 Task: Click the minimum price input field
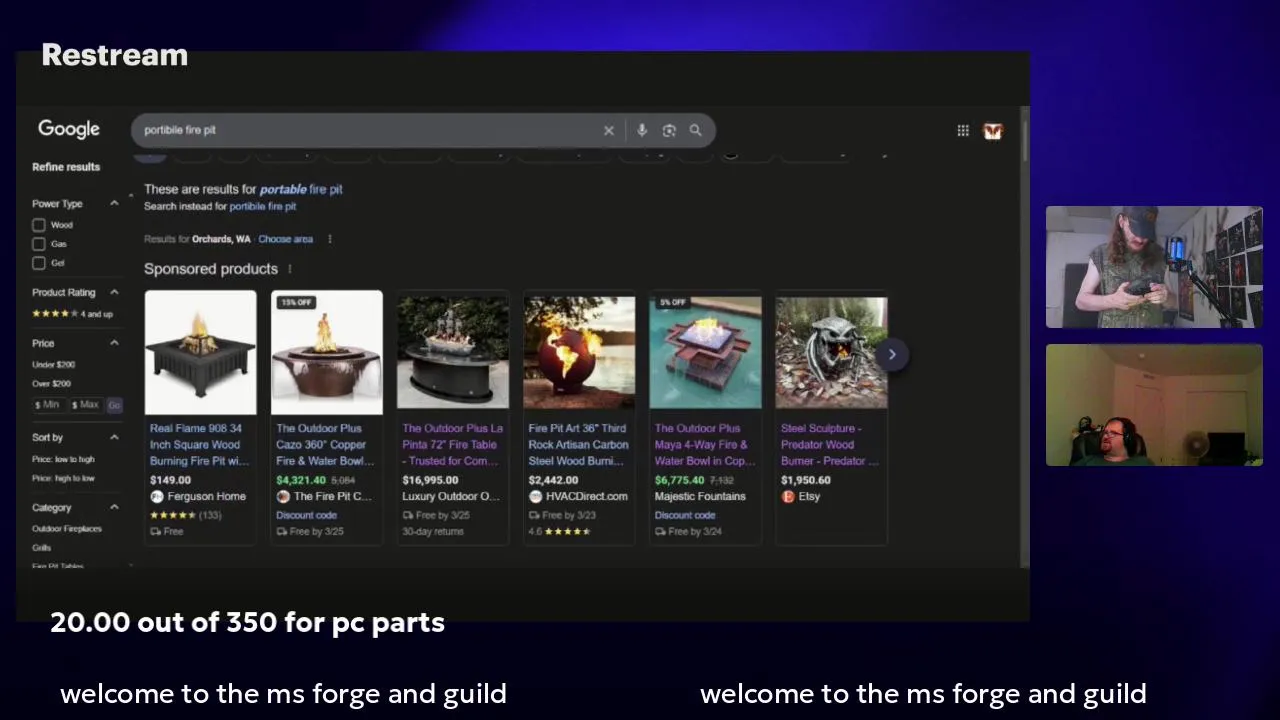48,405
